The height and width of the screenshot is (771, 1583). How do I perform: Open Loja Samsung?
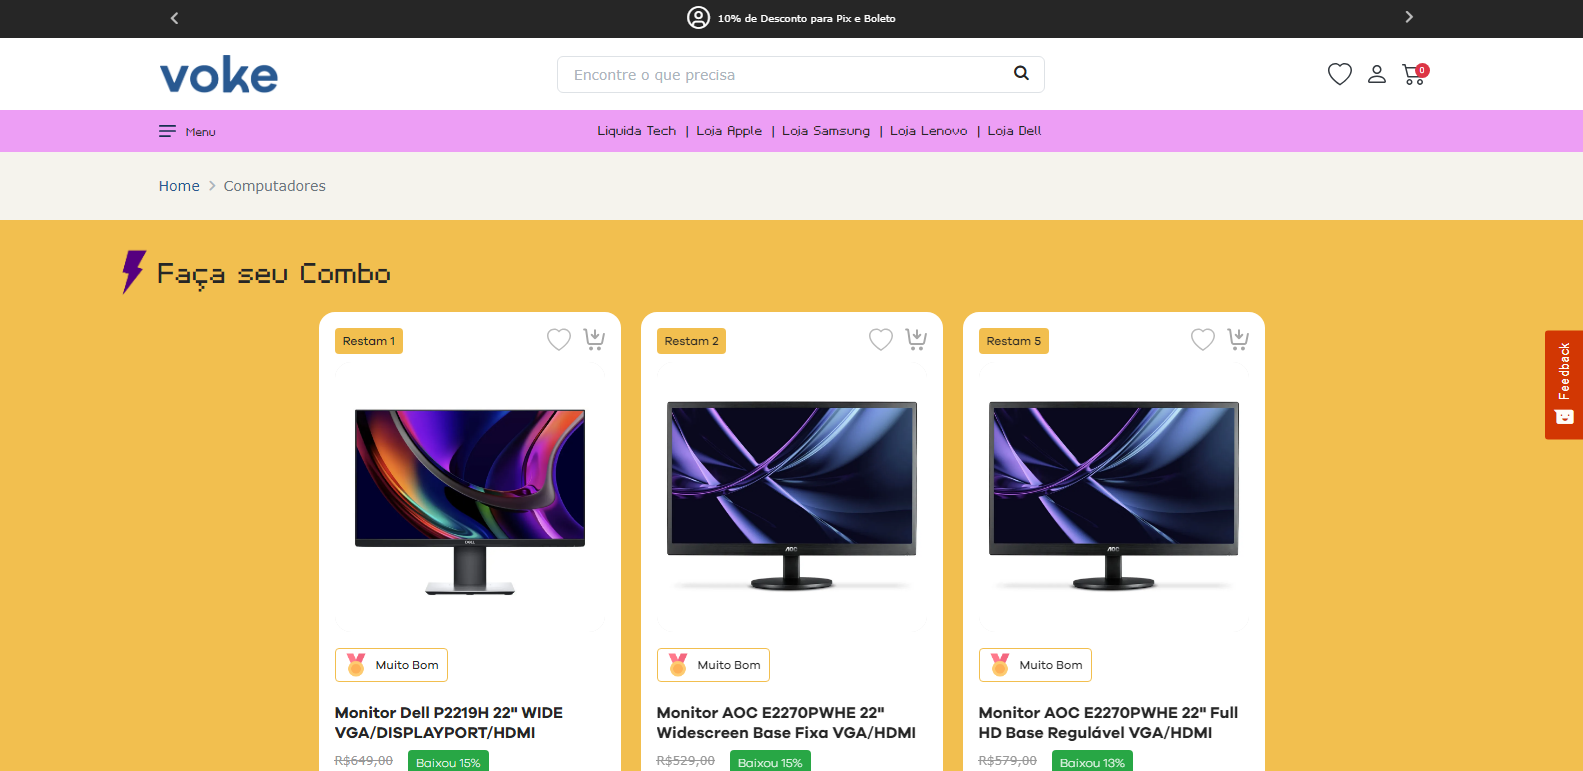[x=826, y=131]
